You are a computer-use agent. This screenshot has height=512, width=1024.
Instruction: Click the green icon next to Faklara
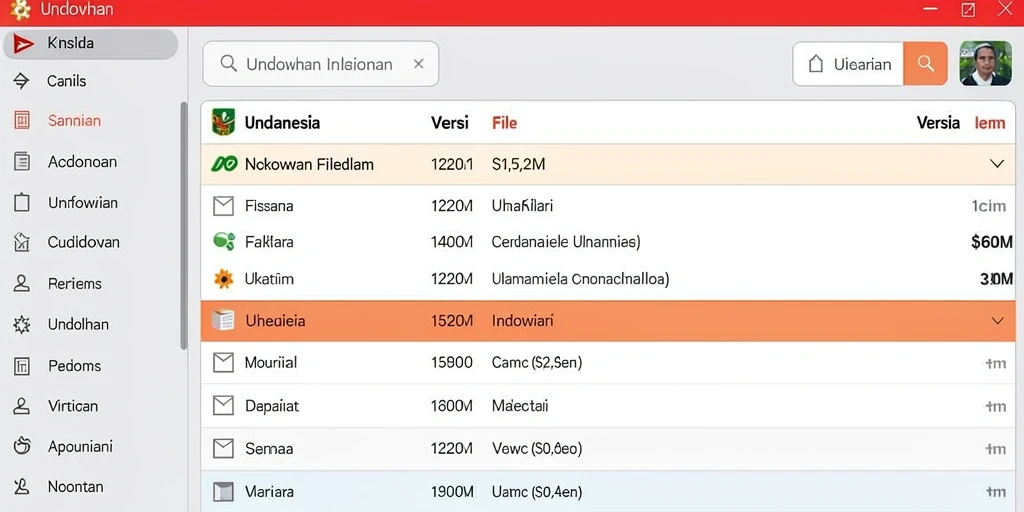224,242
